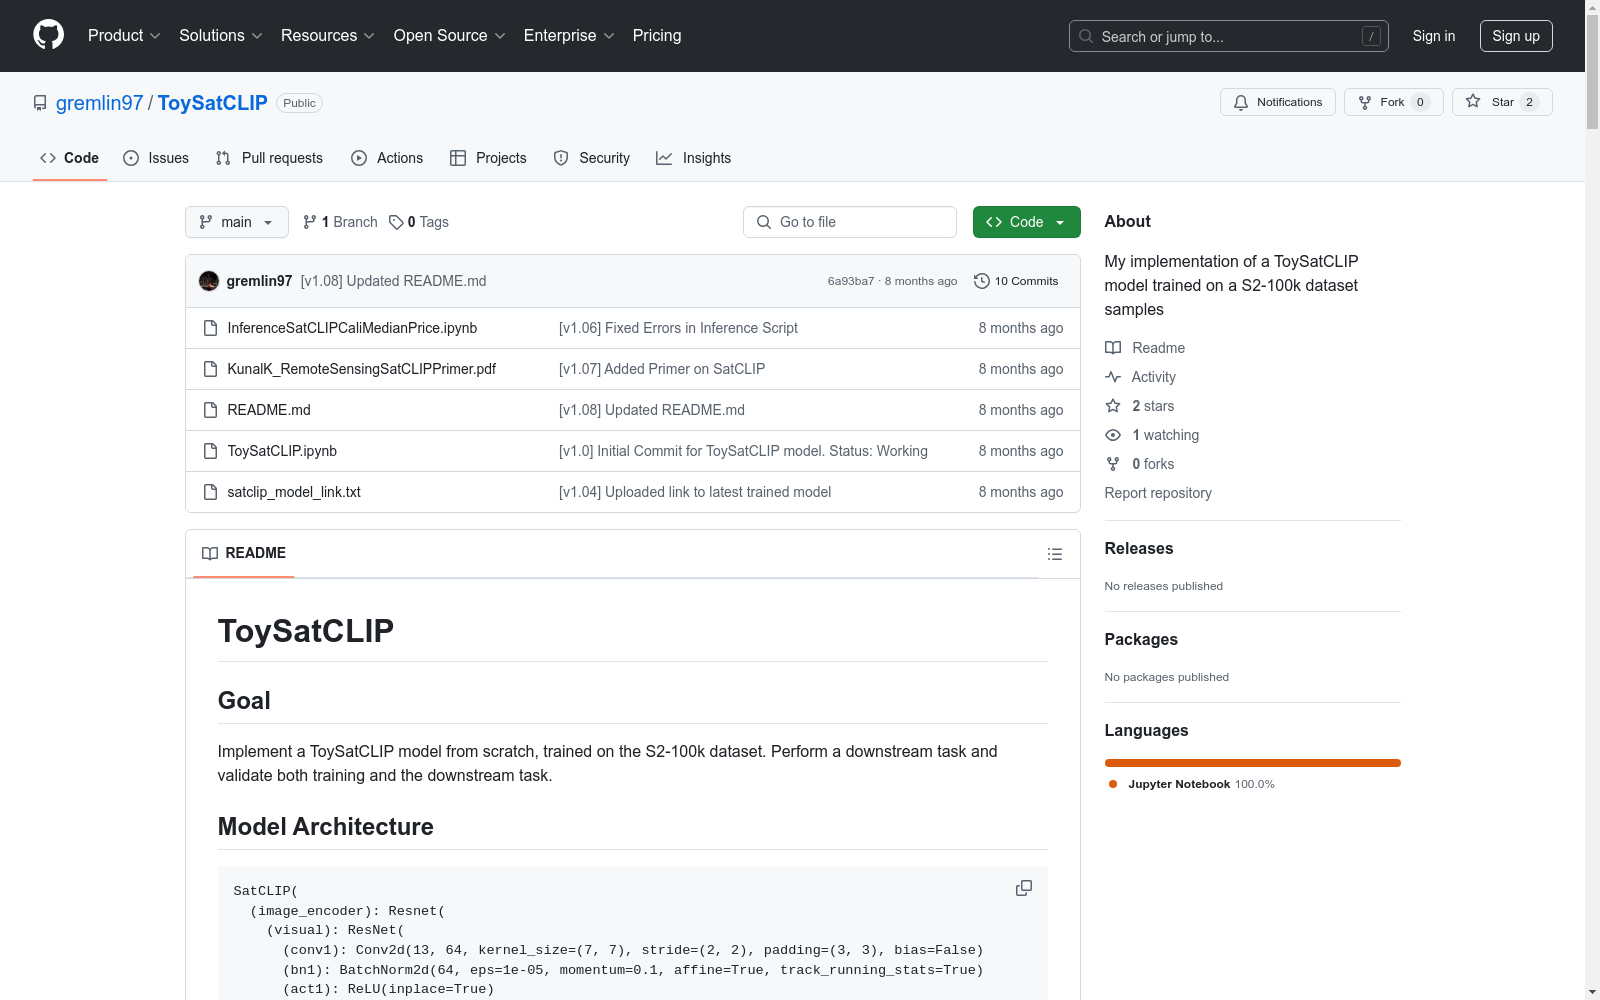
Task: Click the gremlin97 avatar in commit row
Action: [x=209, y=281]
